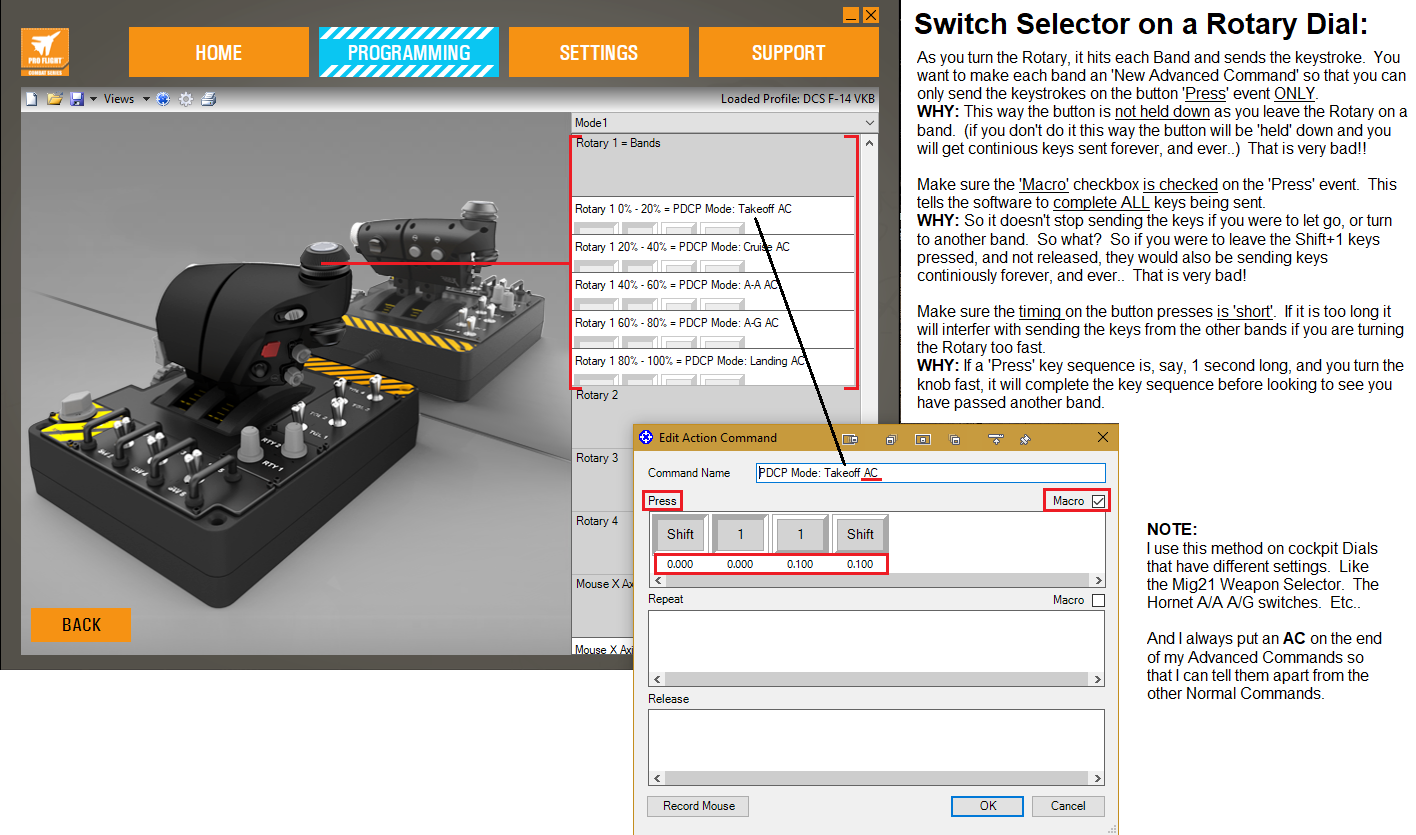Open the Views dropdown in the toolbar

coord(126,99)
